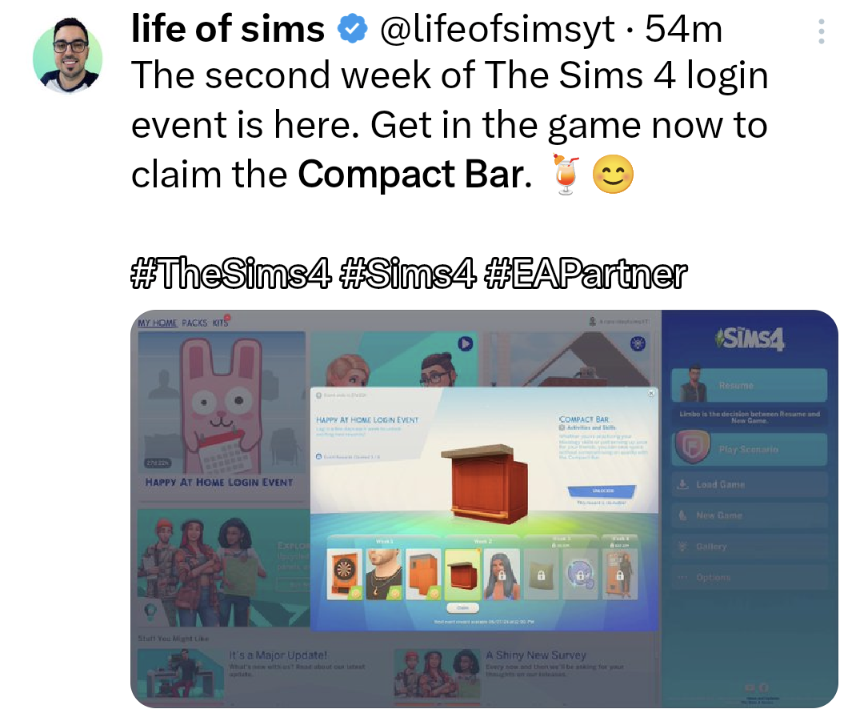The image size is (864, 714).
Task: Click the locked pillow reward tile
Action: (x=541, y=574)
